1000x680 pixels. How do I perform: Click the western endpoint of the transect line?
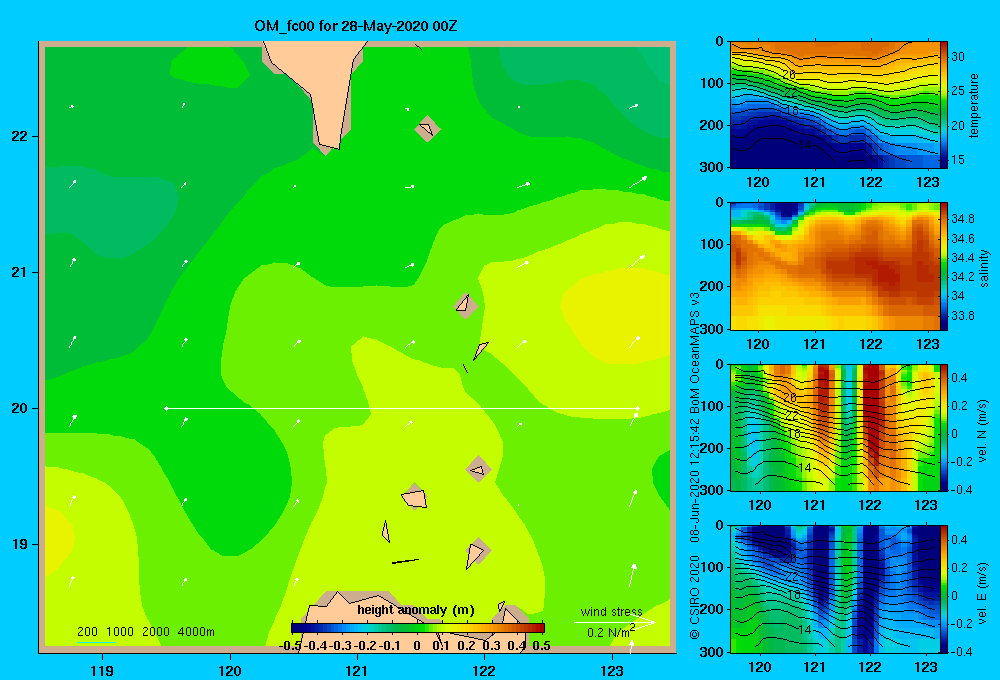(x=166, y=408)
